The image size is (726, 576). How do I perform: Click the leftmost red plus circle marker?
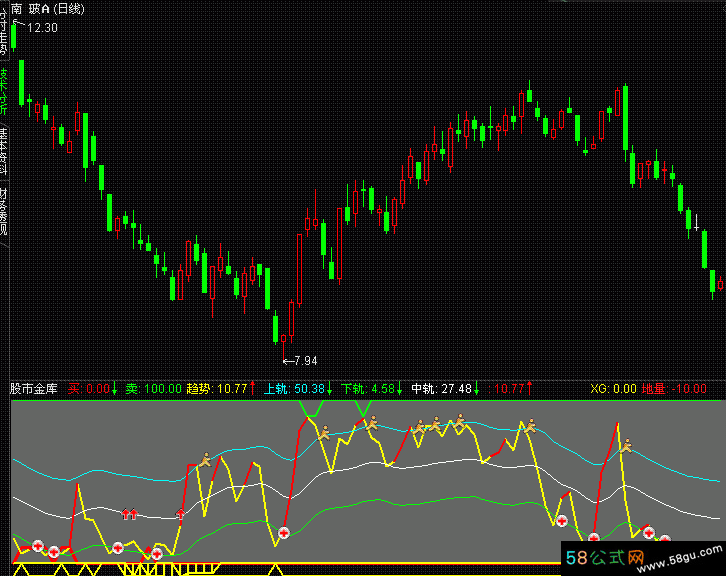pyautogui.click(x=38, y=546)
